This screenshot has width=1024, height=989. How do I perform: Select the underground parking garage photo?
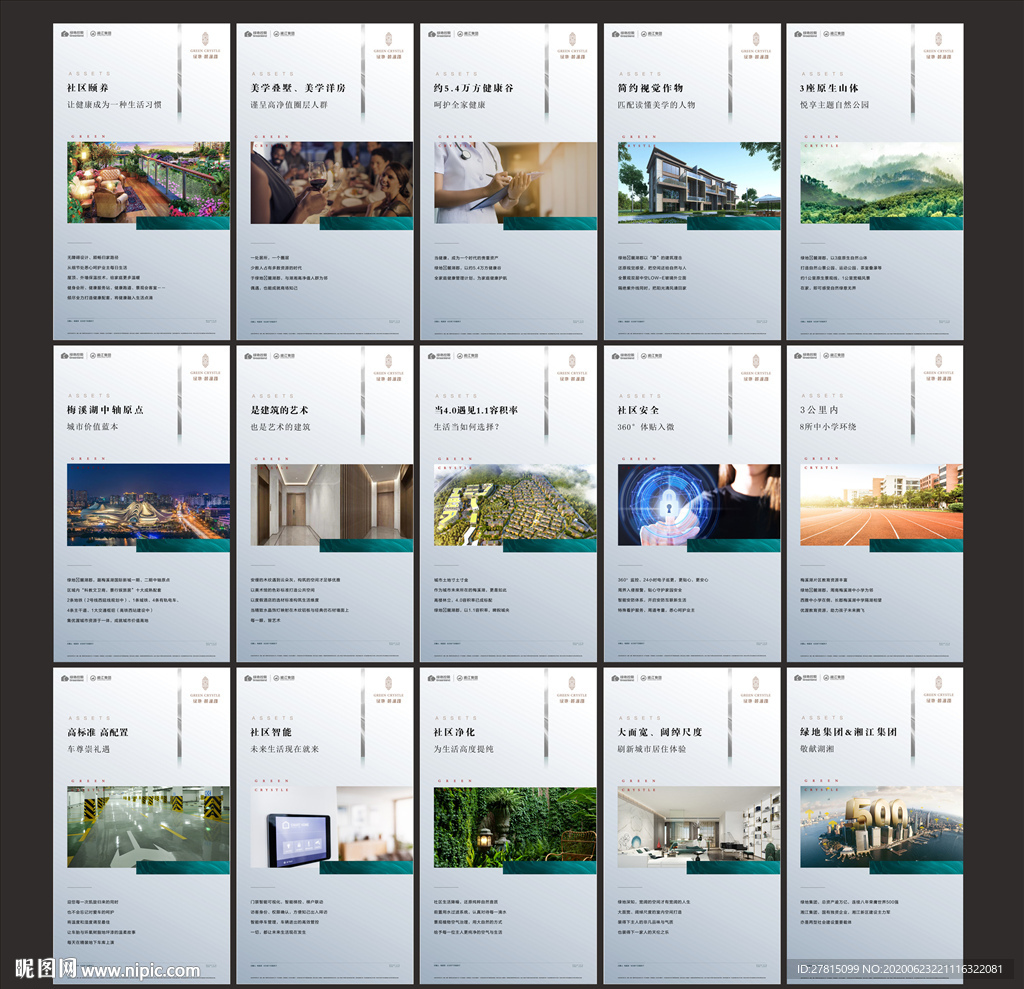(148, 824)
